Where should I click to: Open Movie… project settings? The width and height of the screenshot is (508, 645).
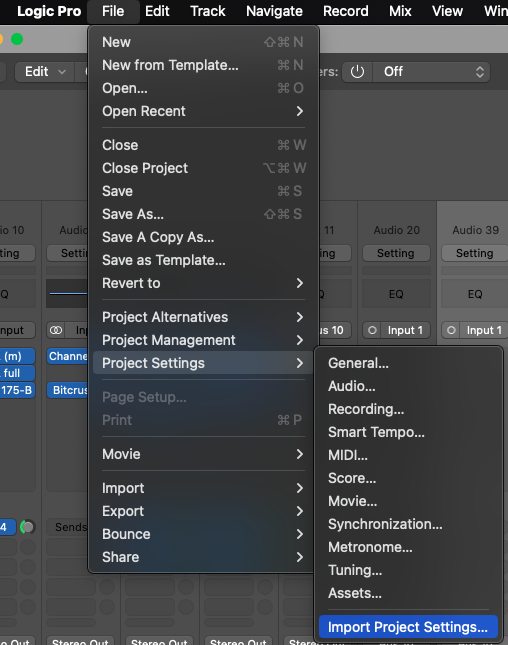click(x=408, y=501)
